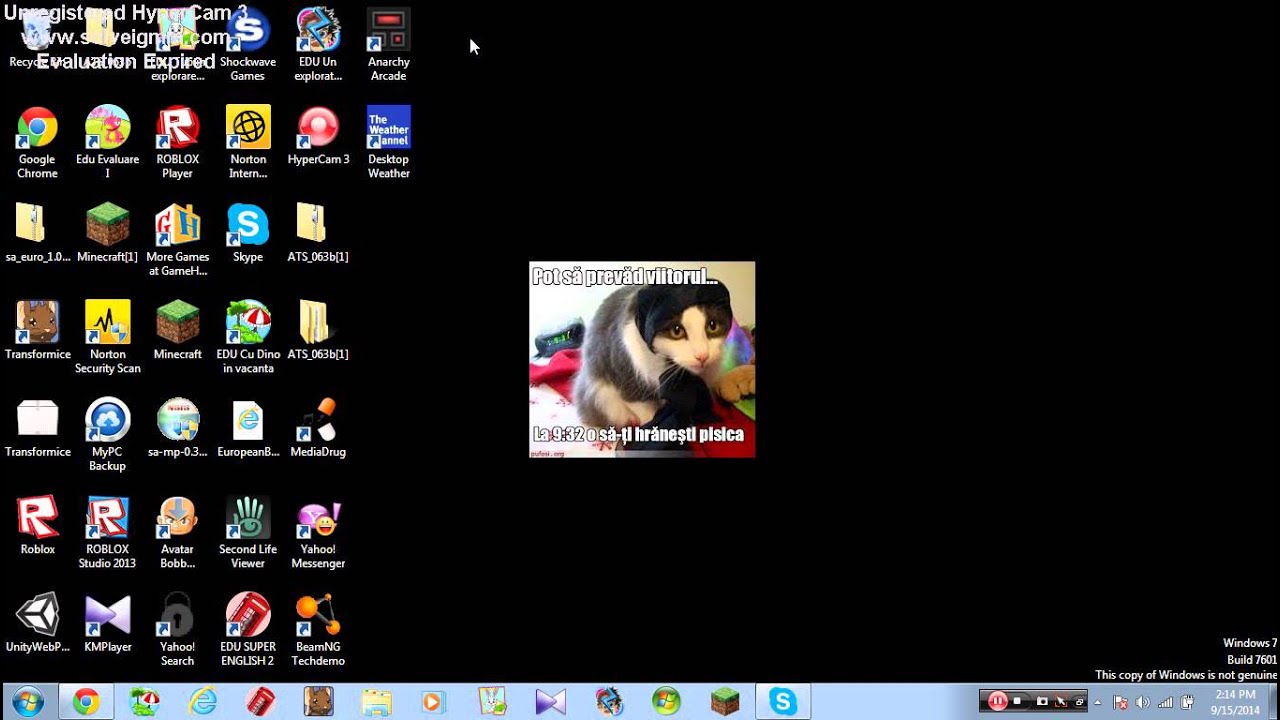This screenshot has width=1280, height=720.
Task: Select the sa-mp-0.3... installer icon
Action: [x=177, y=428]
